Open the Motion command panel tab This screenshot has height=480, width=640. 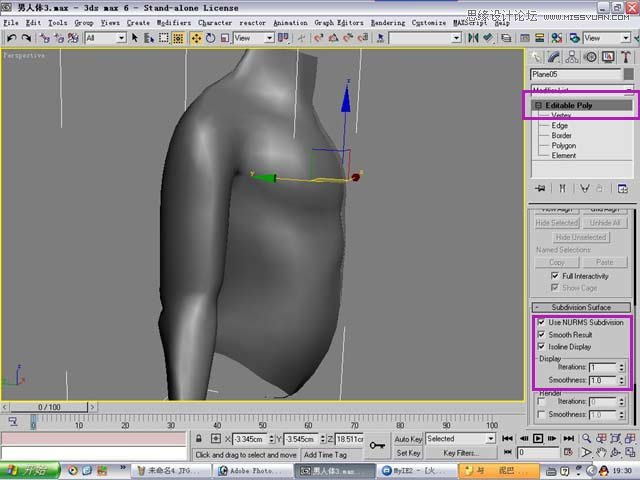[590, 57]
